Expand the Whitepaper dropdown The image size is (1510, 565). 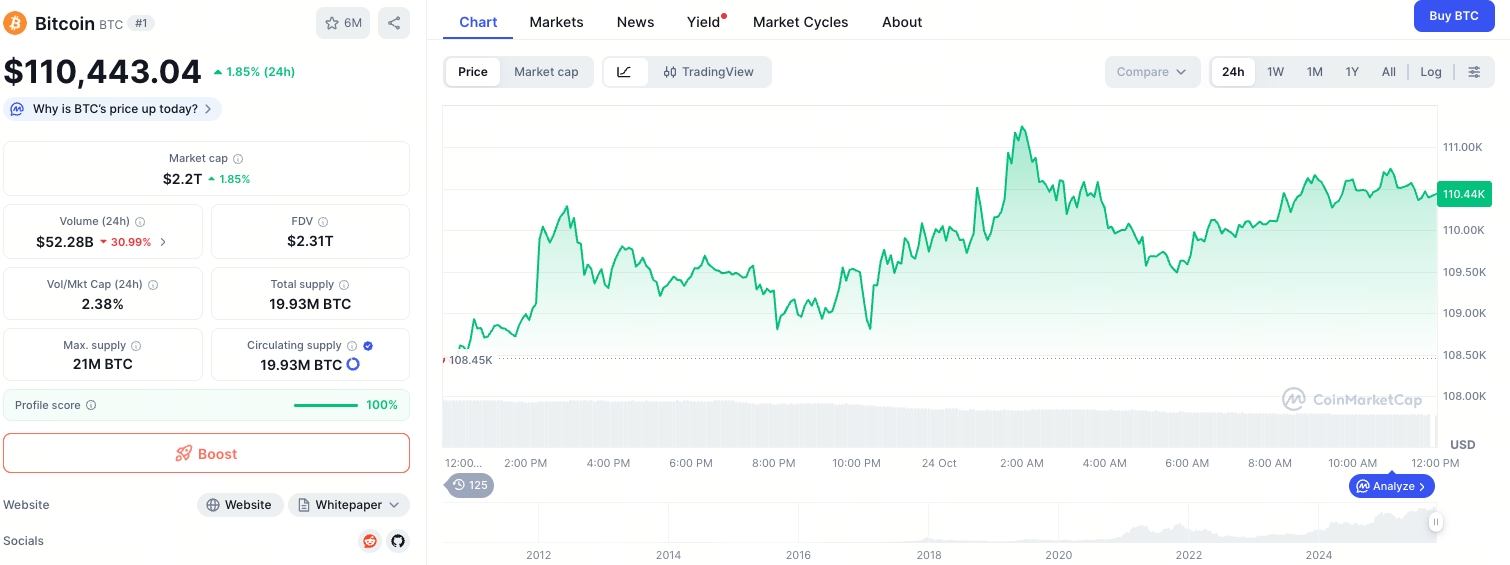click(x=349, y=505)
